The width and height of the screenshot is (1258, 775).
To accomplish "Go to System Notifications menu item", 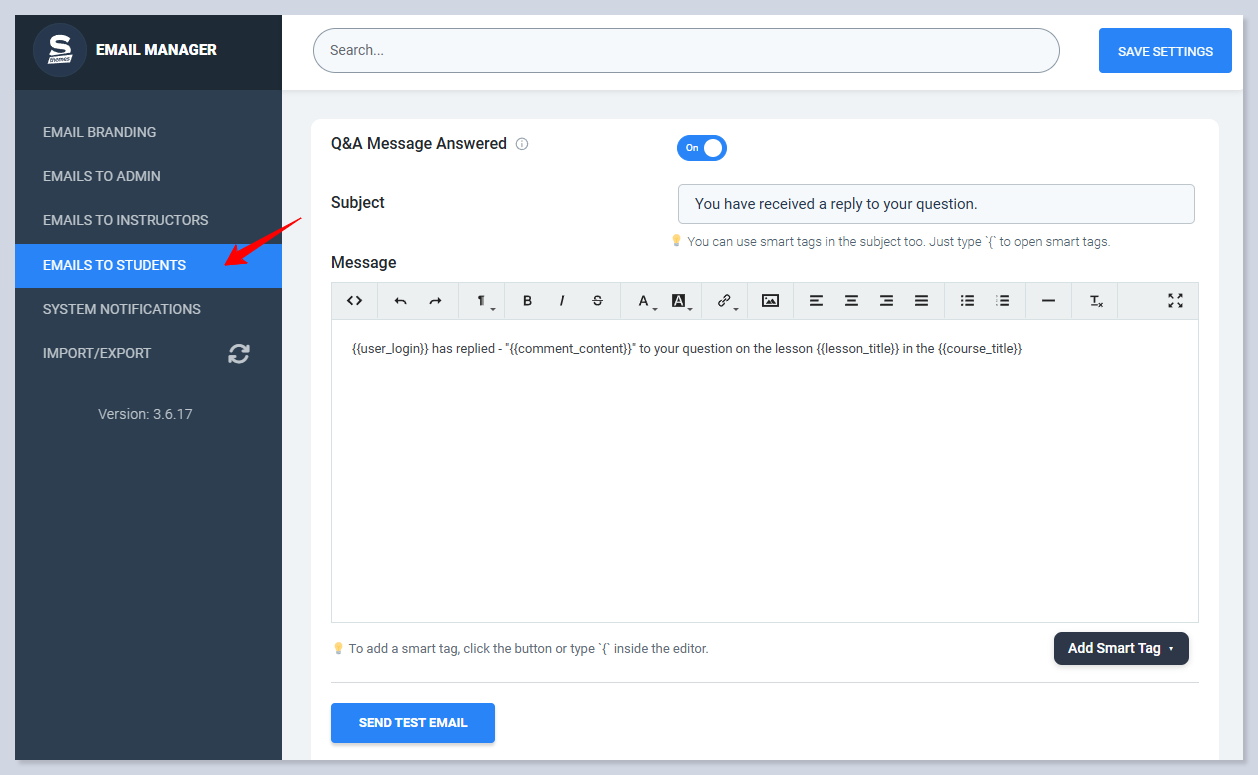I will click(122, 309).
